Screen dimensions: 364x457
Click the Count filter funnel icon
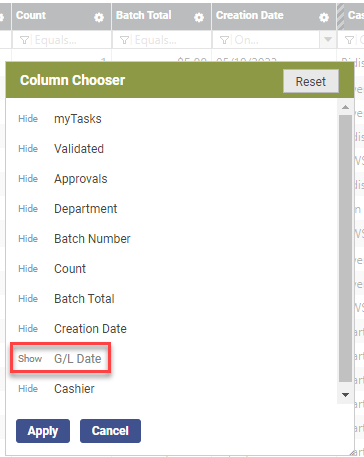(x=24, y=40)
